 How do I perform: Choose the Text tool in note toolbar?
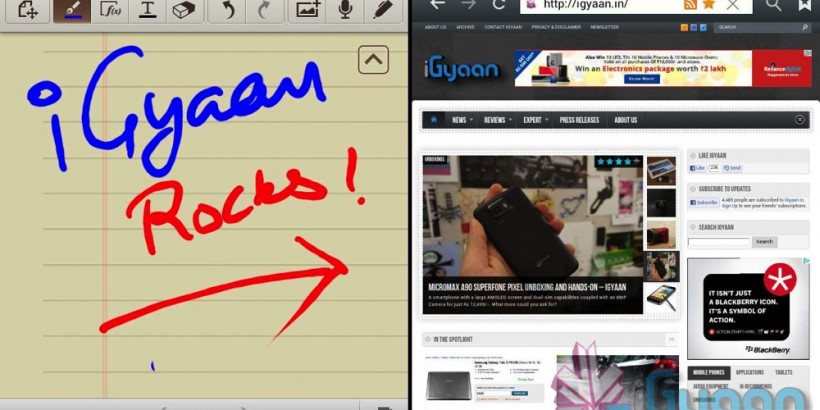[x=147, y=10]
